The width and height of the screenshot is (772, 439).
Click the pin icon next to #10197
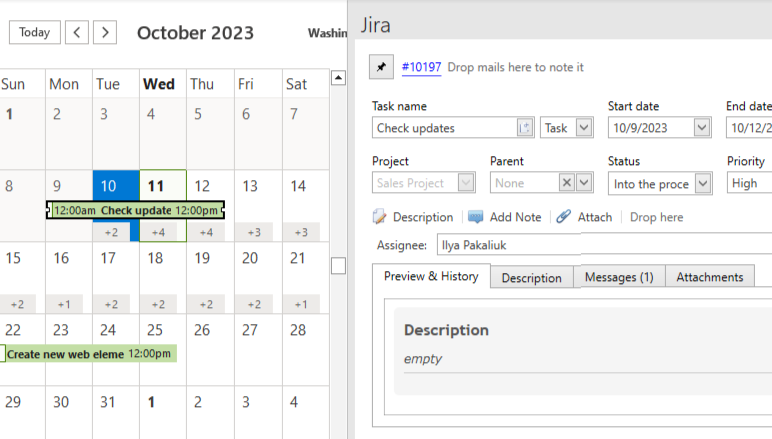(x=381, y=67)
